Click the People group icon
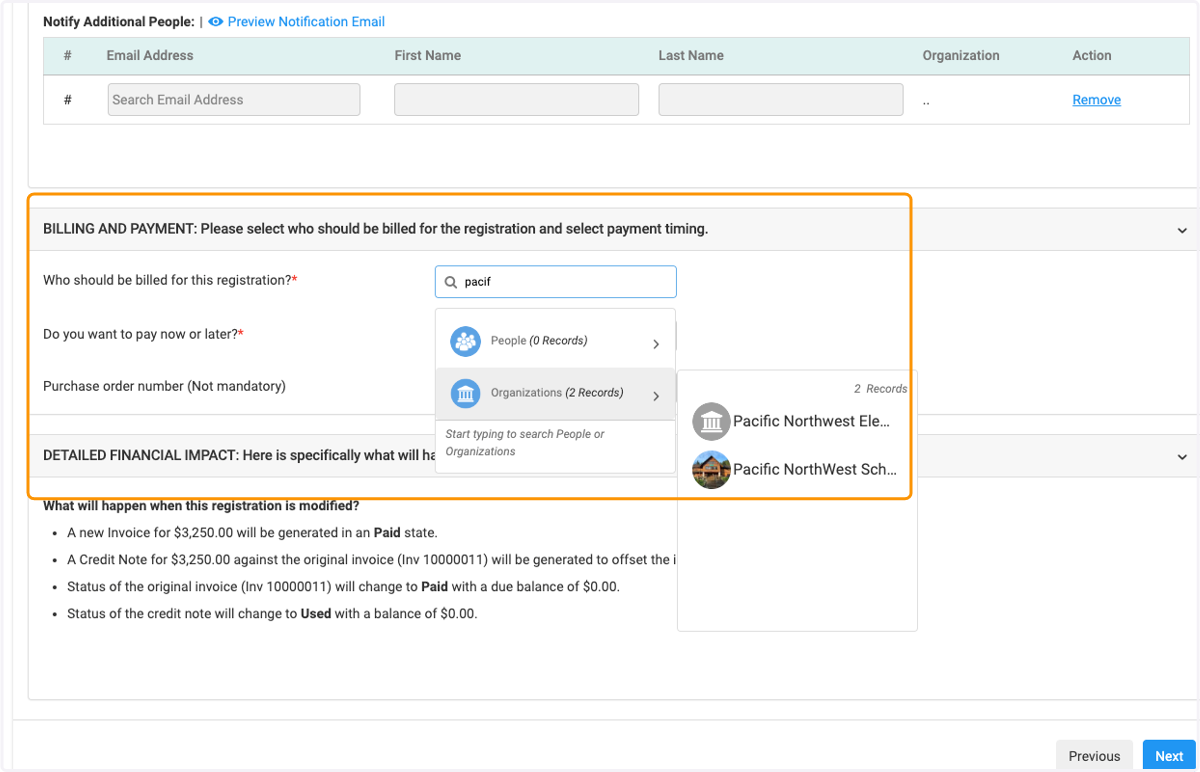The width and height of the screenshot is (1200, 772). tap(465, 342)
